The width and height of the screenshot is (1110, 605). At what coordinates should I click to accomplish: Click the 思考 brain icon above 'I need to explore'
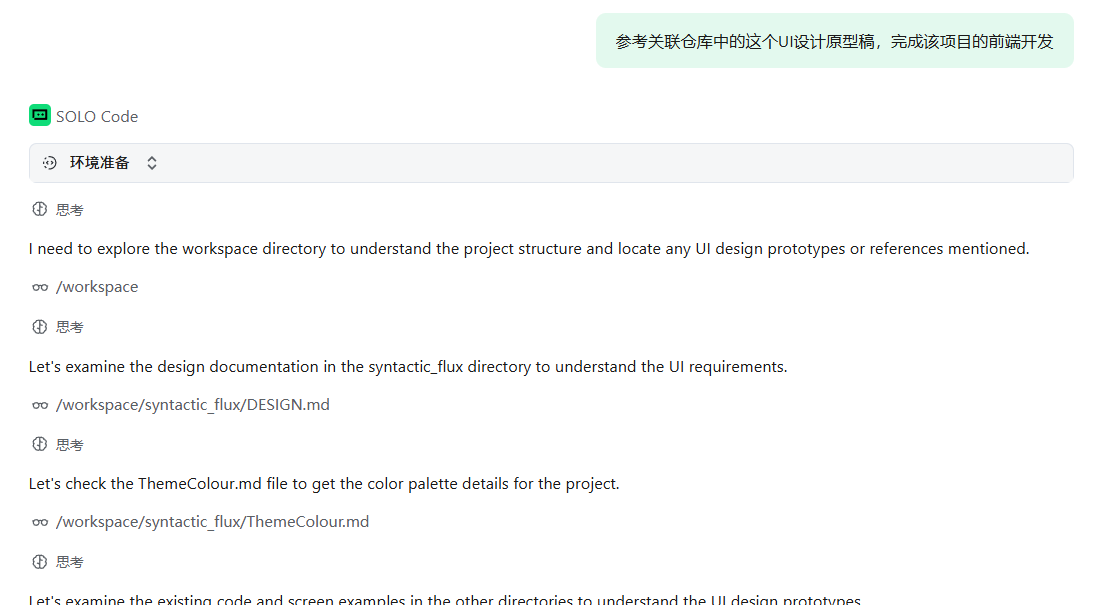click(x=40, y=210)
